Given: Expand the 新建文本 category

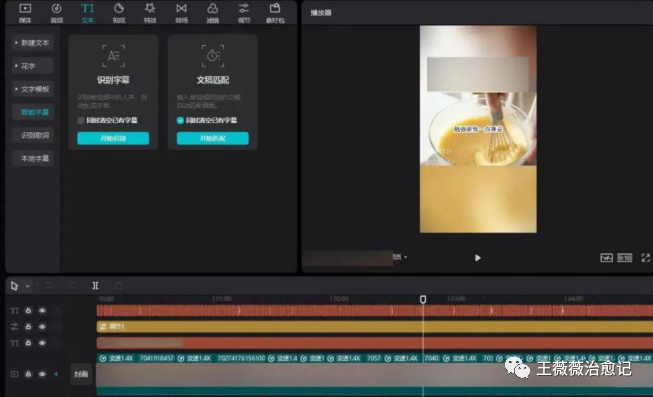Looking at the screenshot, I should point(32,42).
